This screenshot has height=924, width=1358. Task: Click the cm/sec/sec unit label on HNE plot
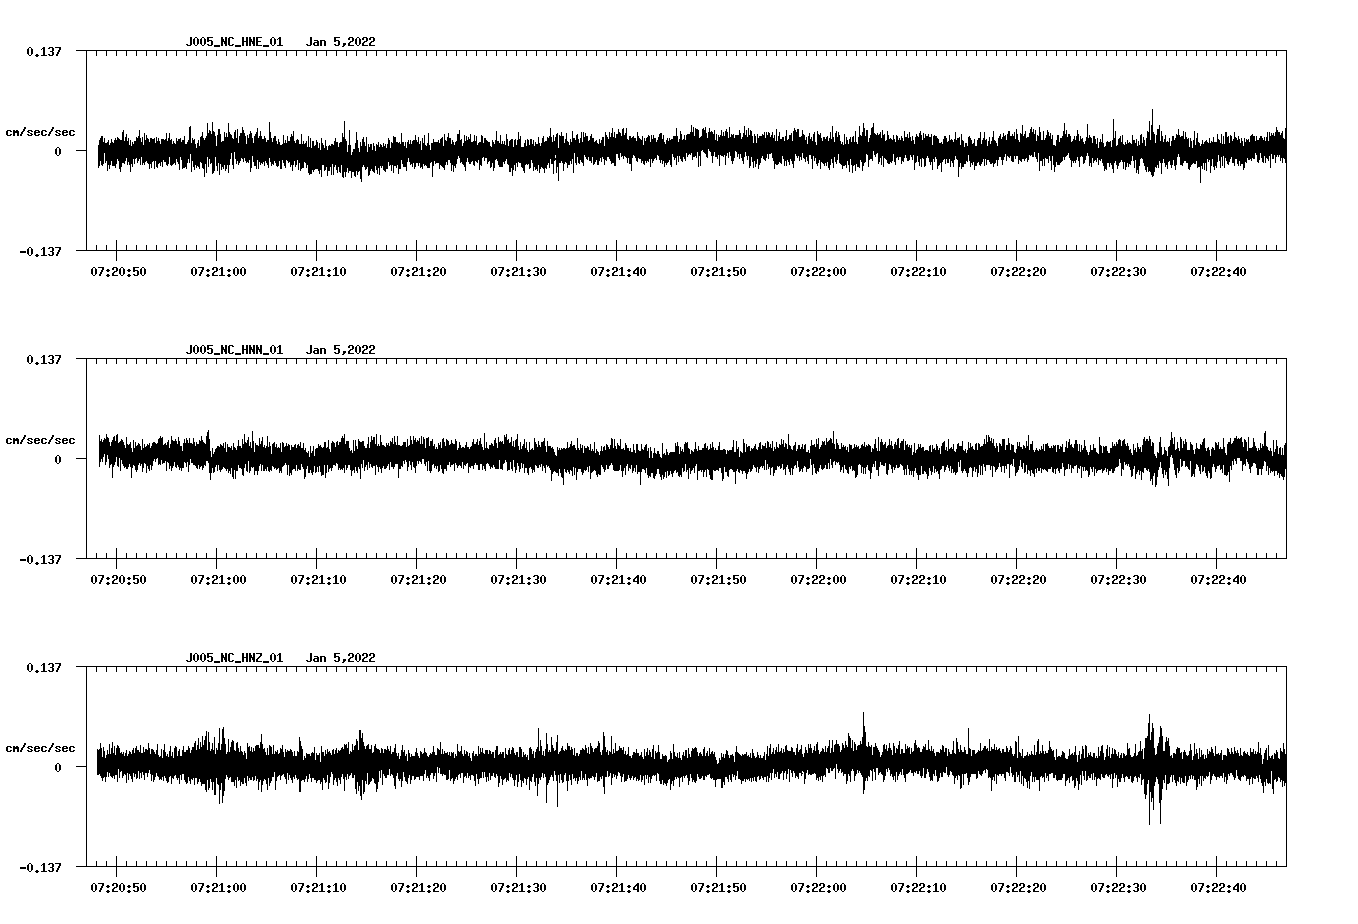[40, 132]
